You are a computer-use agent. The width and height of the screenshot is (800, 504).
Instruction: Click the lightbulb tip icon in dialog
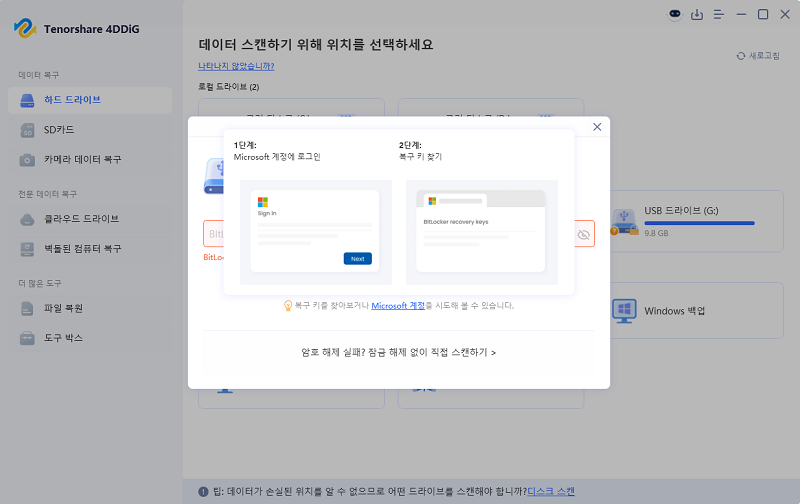click(x=288, y=306)
